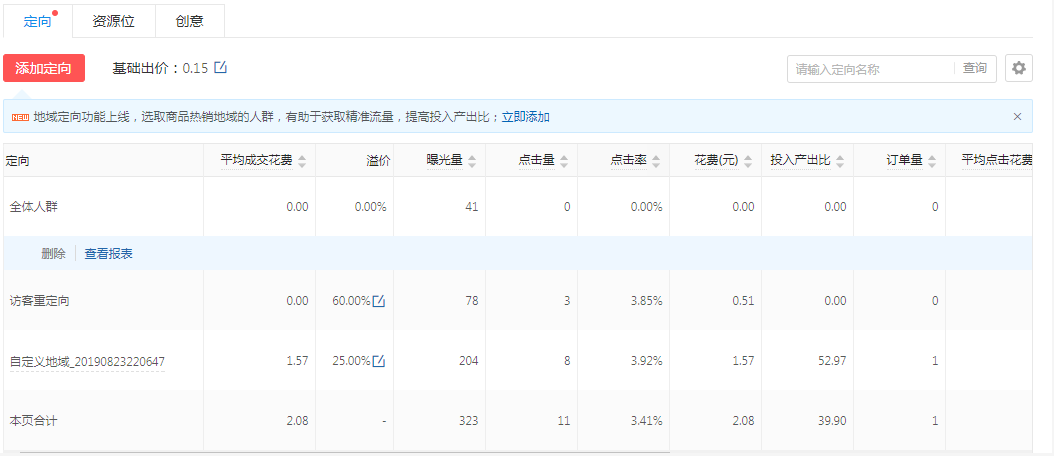The image size is (1054, 456).
Task: Switch to the 资源位 tab
Action: coord(113,21)
